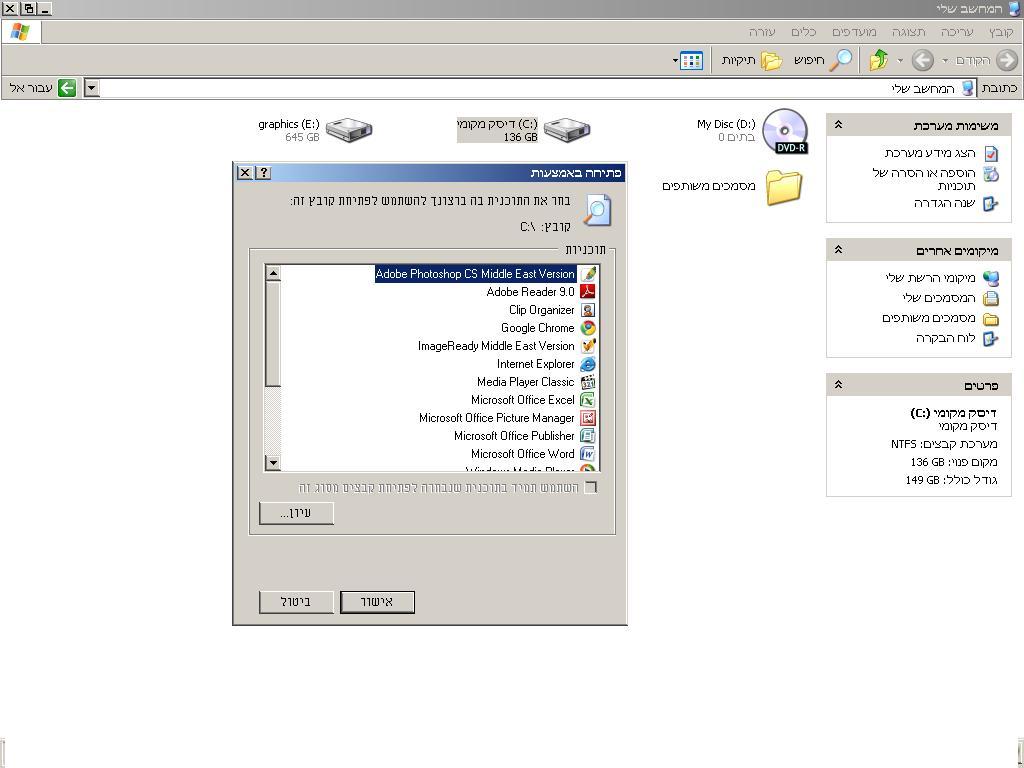The image size is (1024, 768).
Task: Select the Microsoft Office Excel icon
Action: click(x=588, y=400)
